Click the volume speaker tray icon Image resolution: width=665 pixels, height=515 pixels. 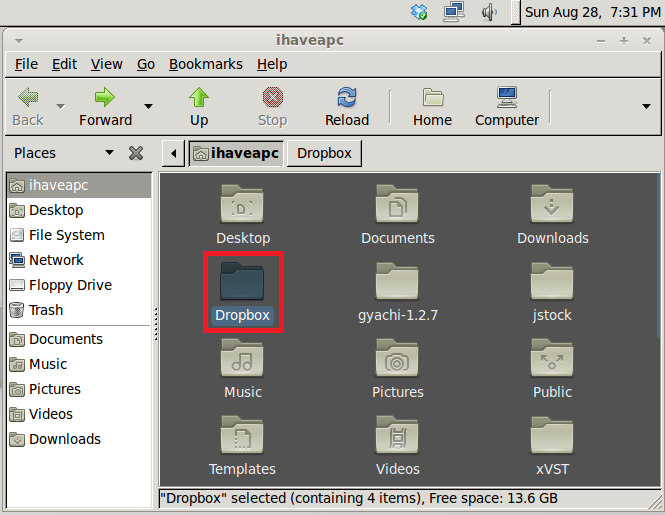(489, 12)
